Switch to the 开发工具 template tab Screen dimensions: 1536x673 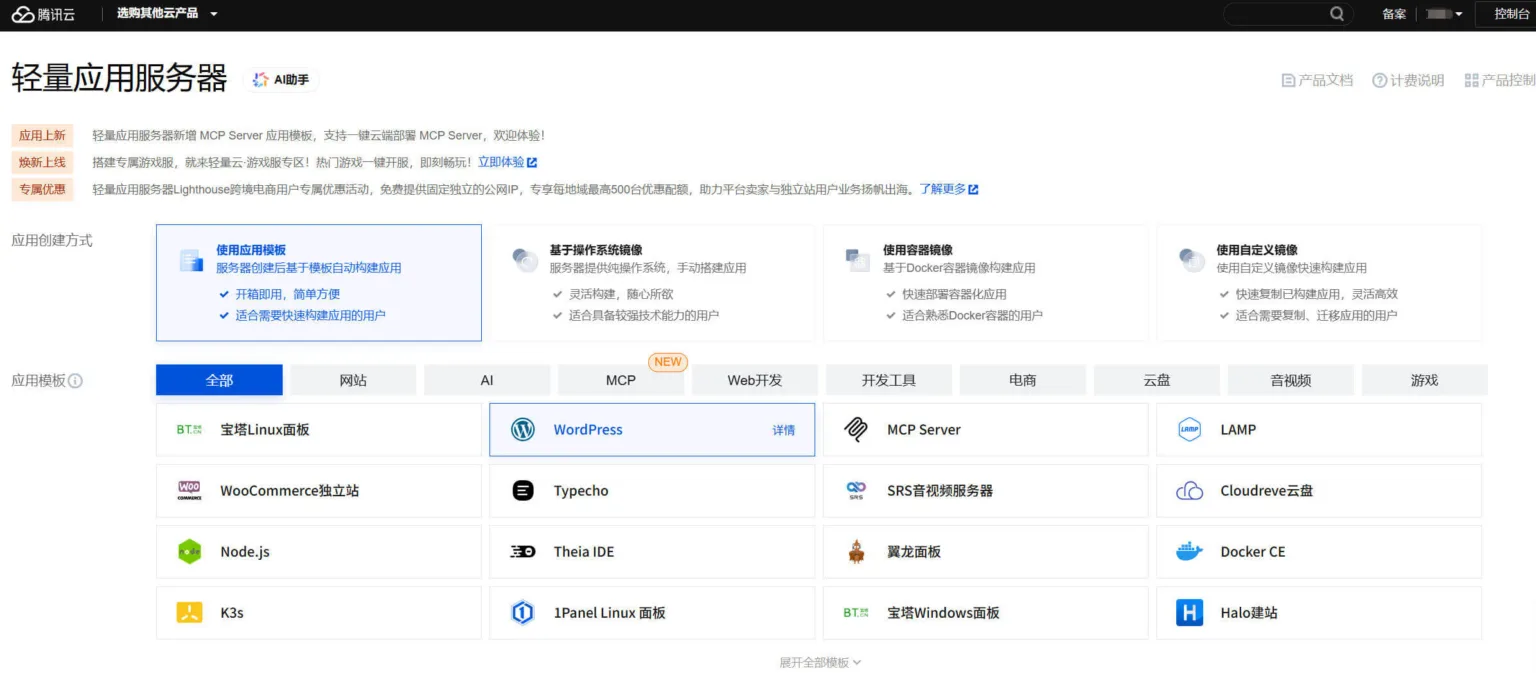click(889, 380)
